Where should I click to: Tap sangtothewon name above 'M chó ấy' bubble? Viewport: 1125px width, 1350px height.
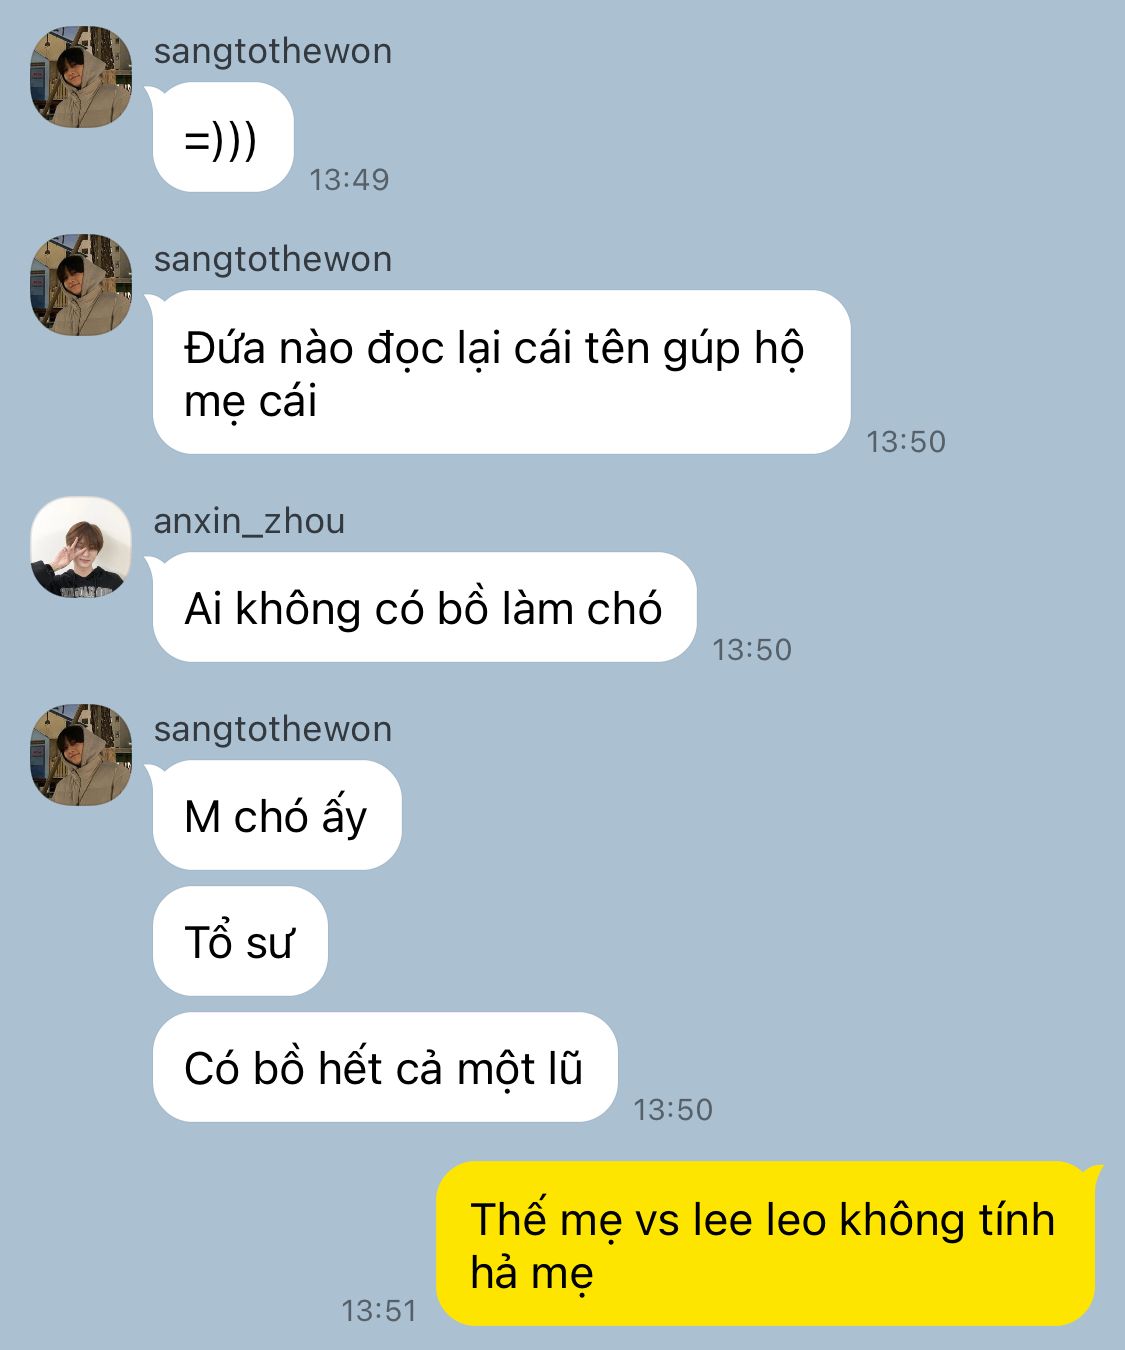pyautogui.click(x=272, y=729)
